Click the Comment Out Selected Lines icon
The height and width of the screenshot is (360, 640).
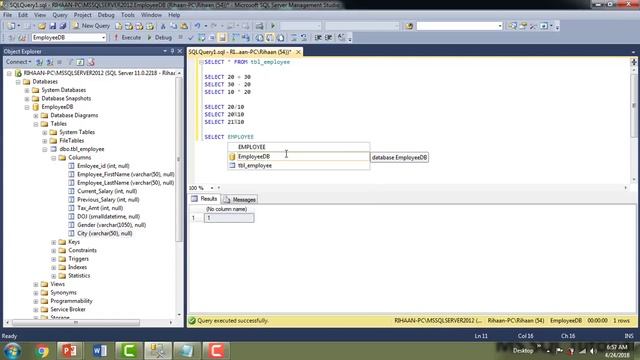point(294,38)
